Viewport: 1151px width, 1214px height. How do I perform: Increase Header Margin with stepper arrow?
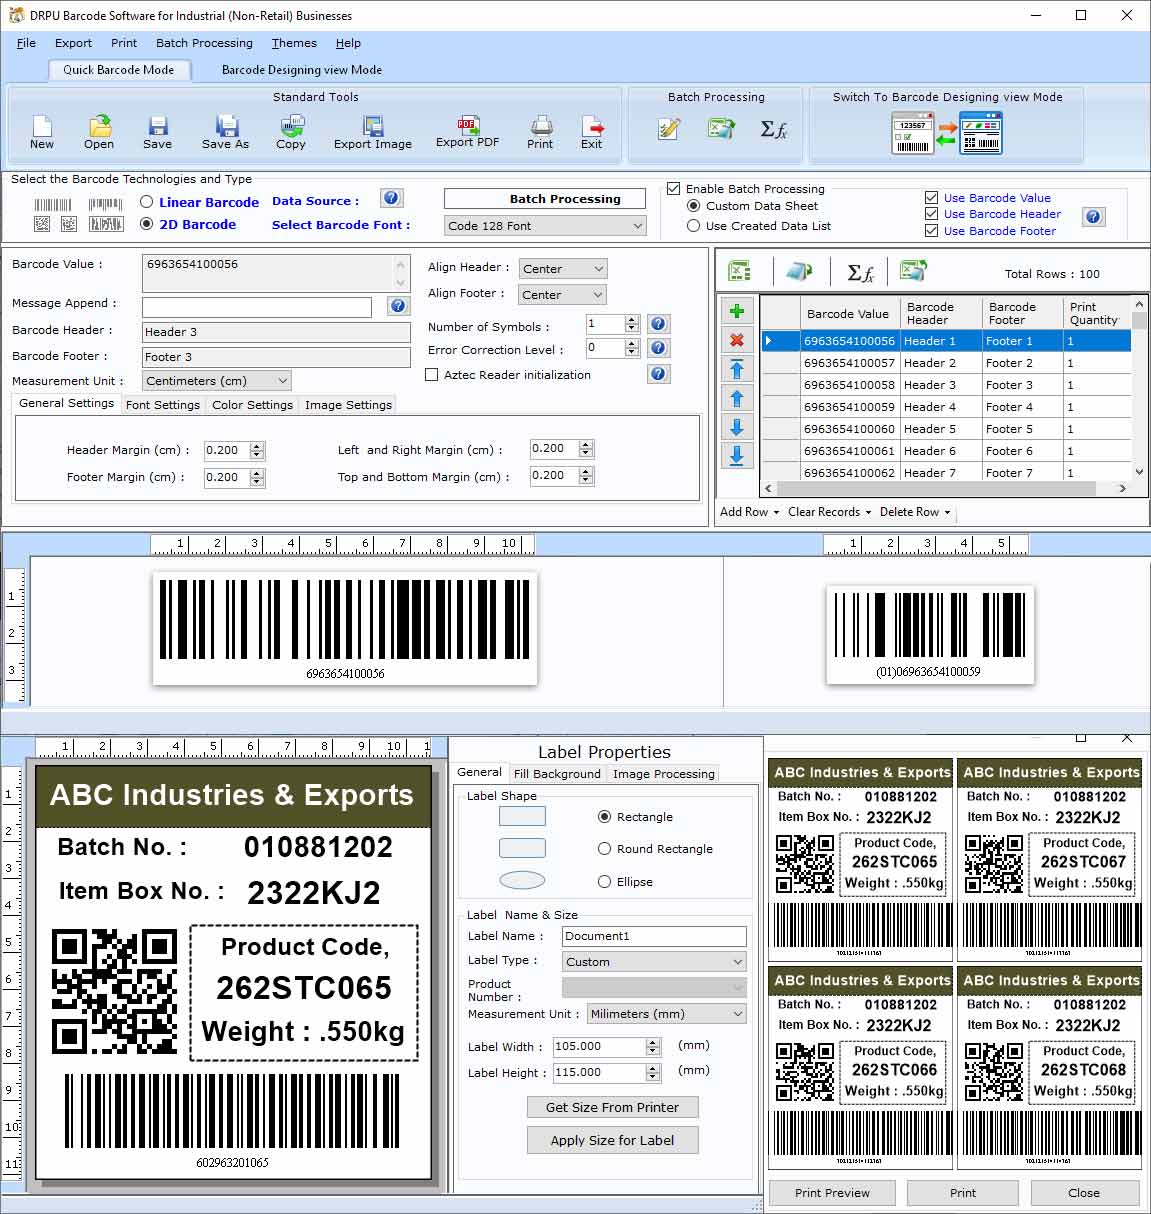coord(257,446)
